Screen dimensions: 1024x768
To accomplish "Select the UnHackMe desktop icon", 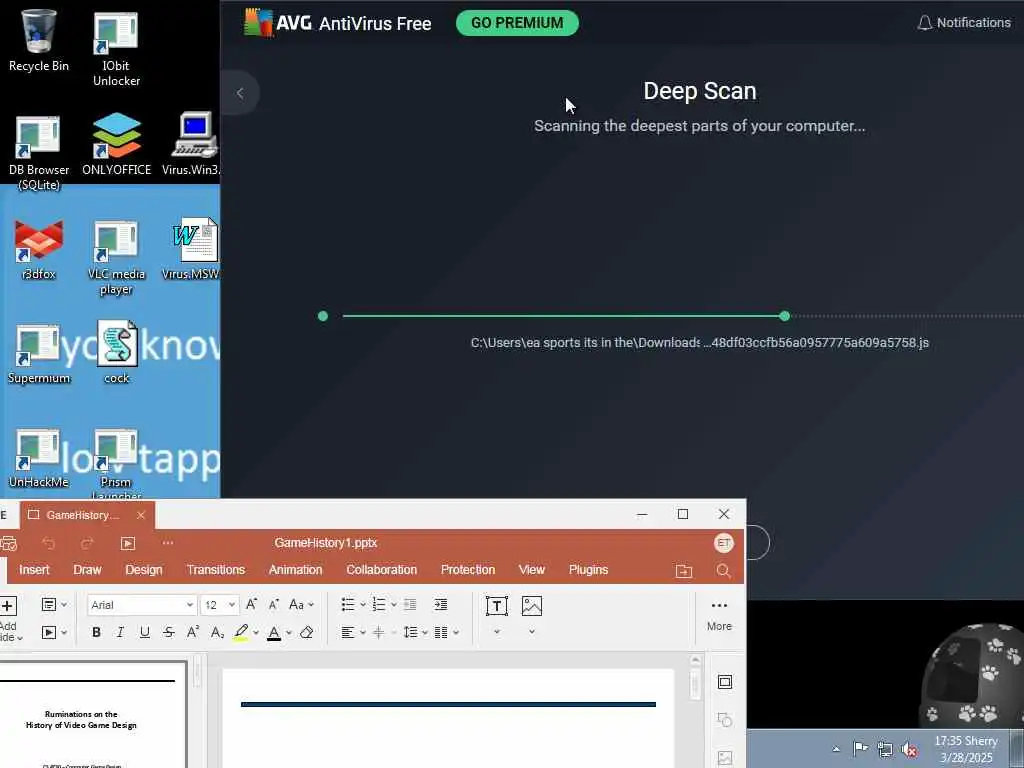I will [x=39, y=458].
